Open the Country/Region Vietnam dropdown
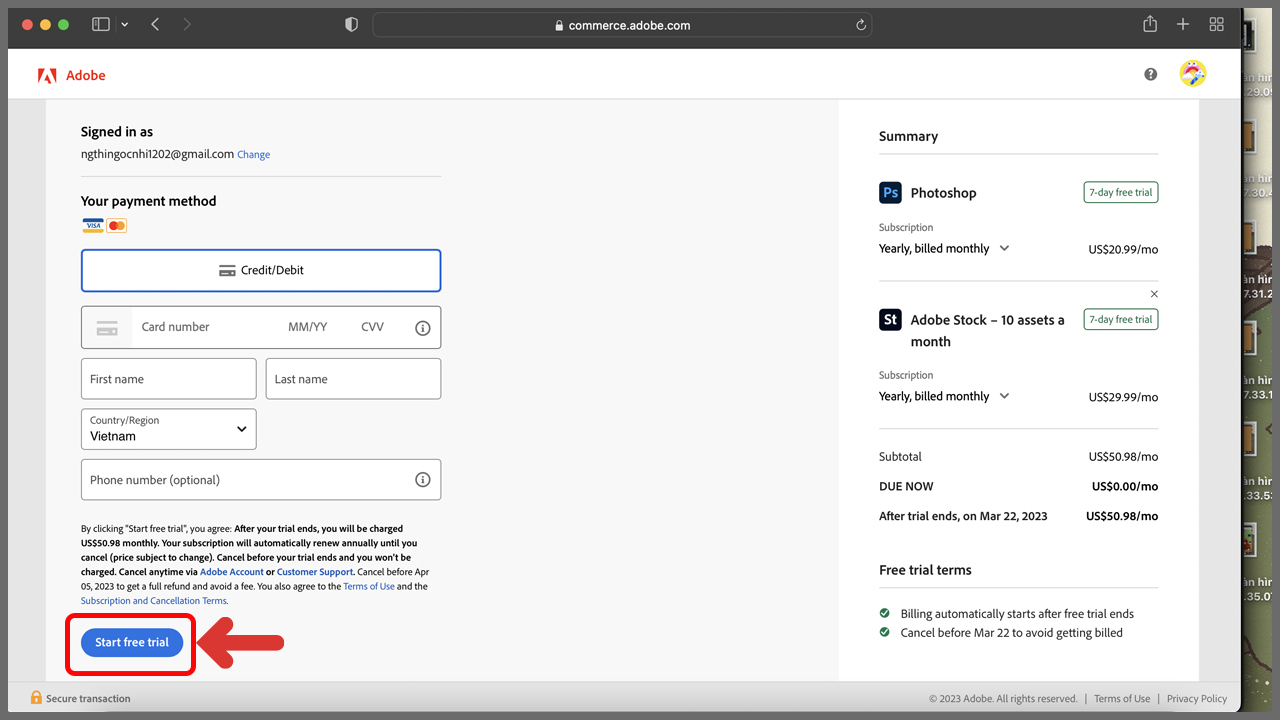 tap(168, 429)
